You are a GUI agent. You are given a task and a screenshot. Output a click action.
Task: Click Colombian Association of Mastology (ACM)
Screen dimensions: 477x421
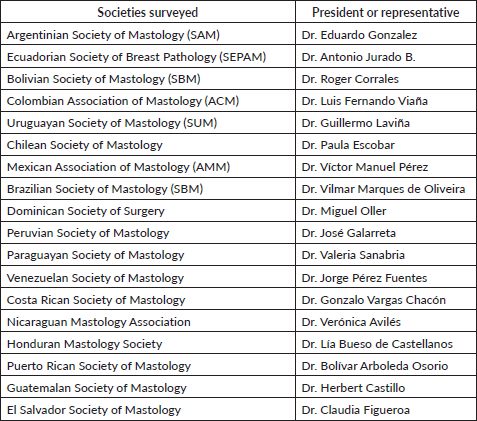(x=123, y=101)
